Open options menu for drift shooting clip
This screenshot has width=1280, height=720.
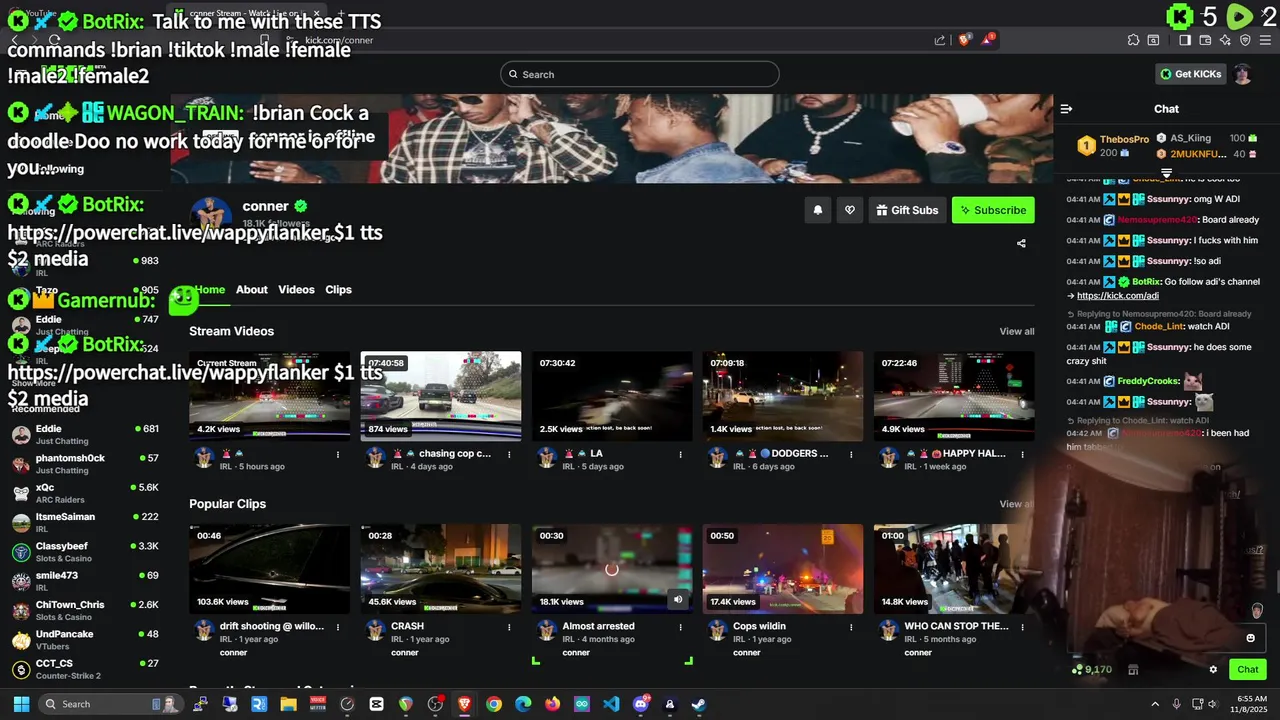click(x=338, y=627)
